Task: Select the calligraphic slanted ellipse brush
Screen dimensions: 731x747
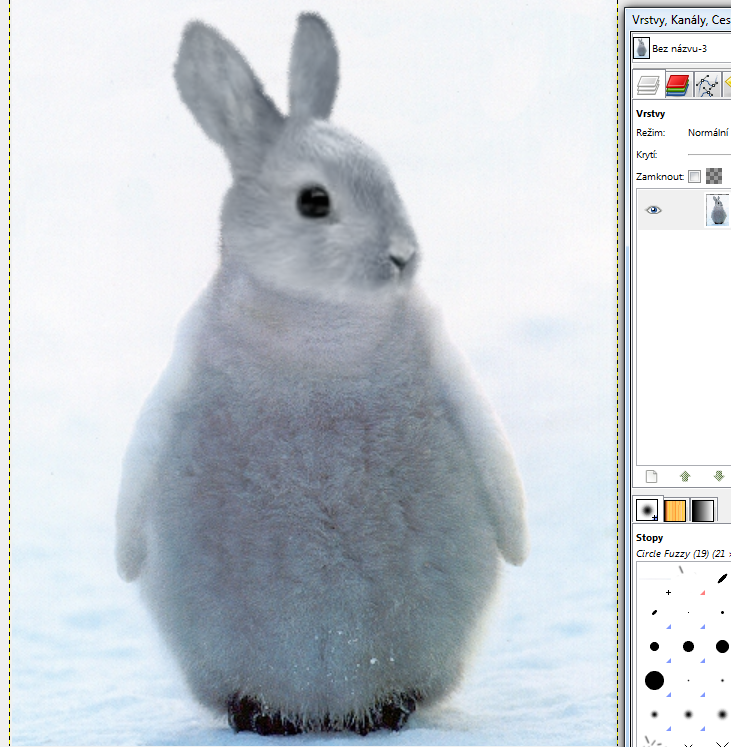Action: coord(722,578)
